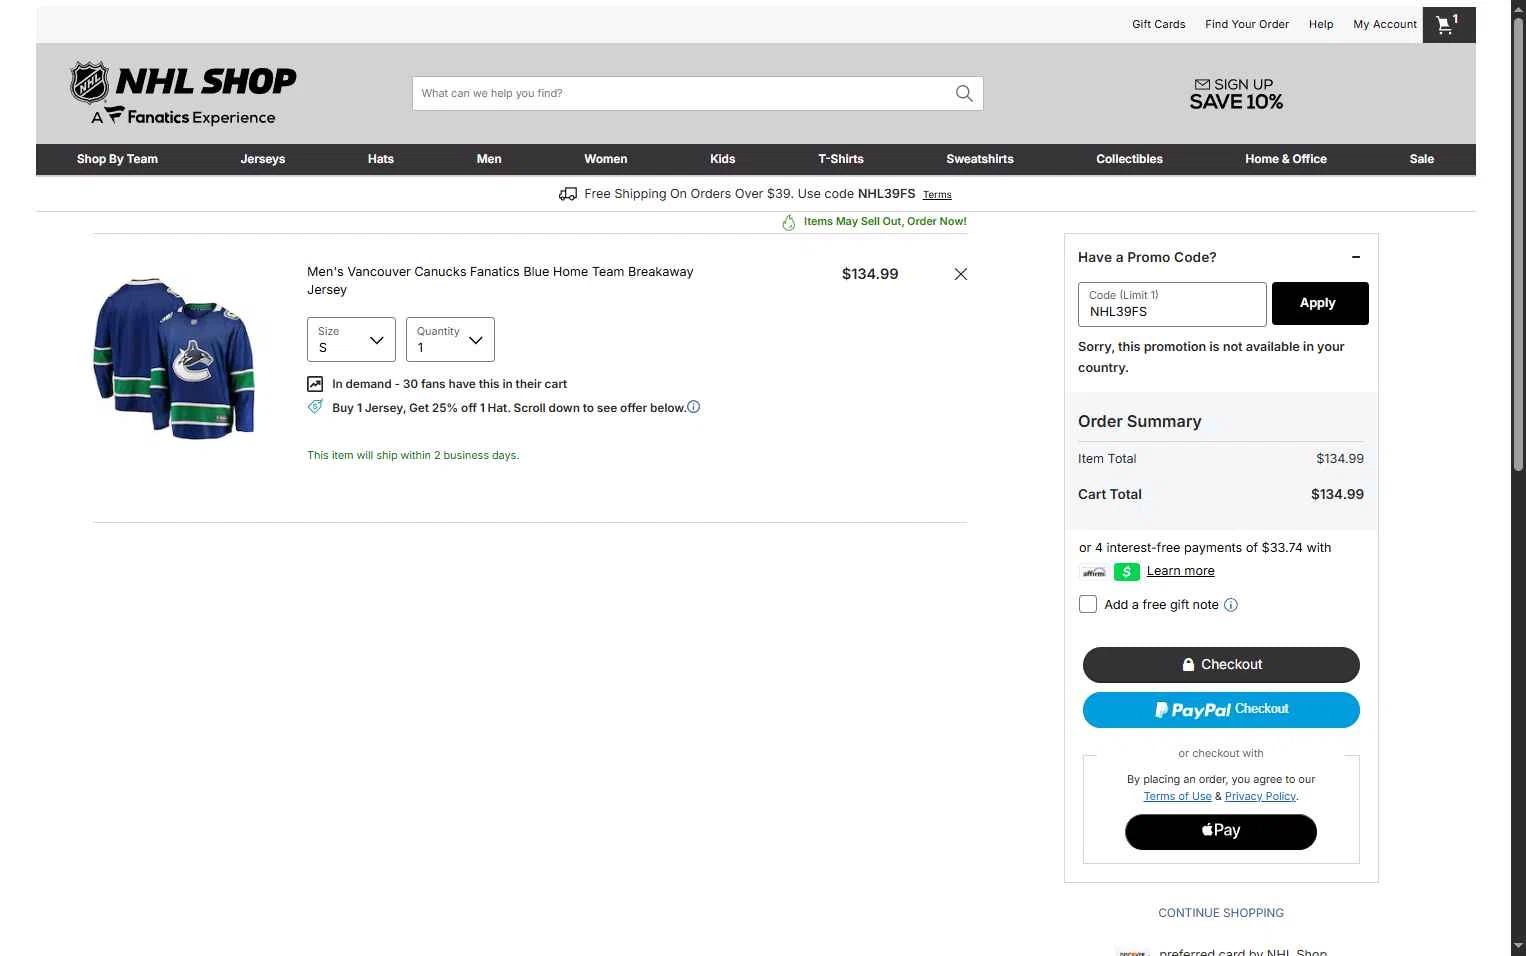Image resolution: width=1526 pixels, height=956 pixels.
Task: Collapse the Have a Promo Code section
Action: pyautogui.click(x=1356, y=257)
